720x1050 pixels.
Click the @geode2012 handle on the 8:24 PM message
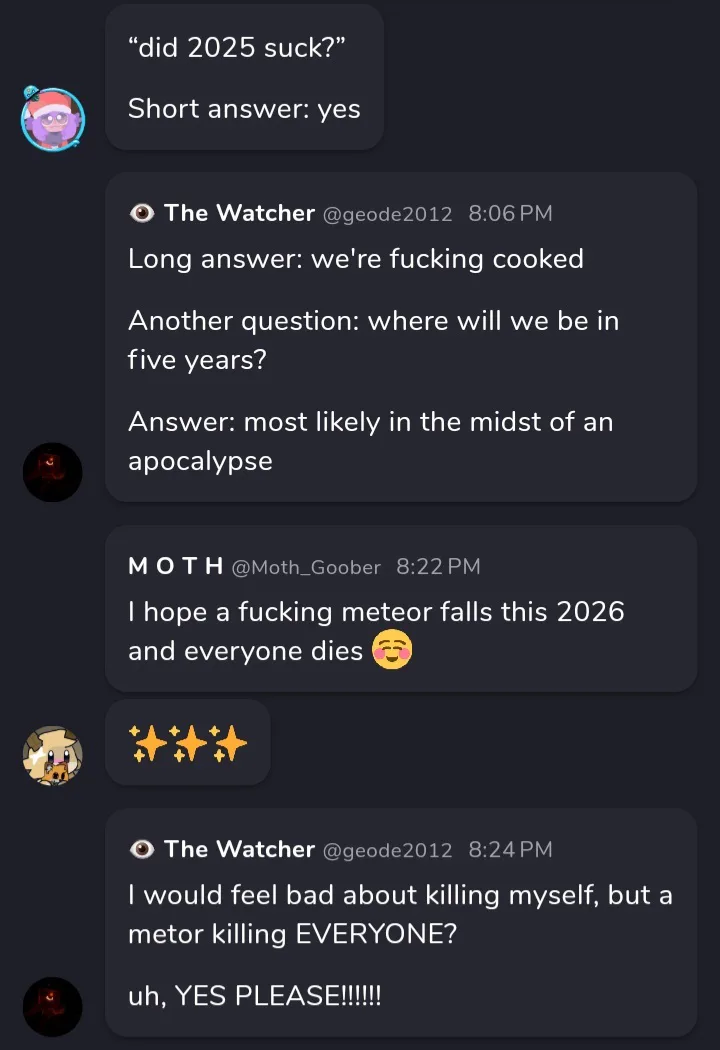tap(387, 850)
